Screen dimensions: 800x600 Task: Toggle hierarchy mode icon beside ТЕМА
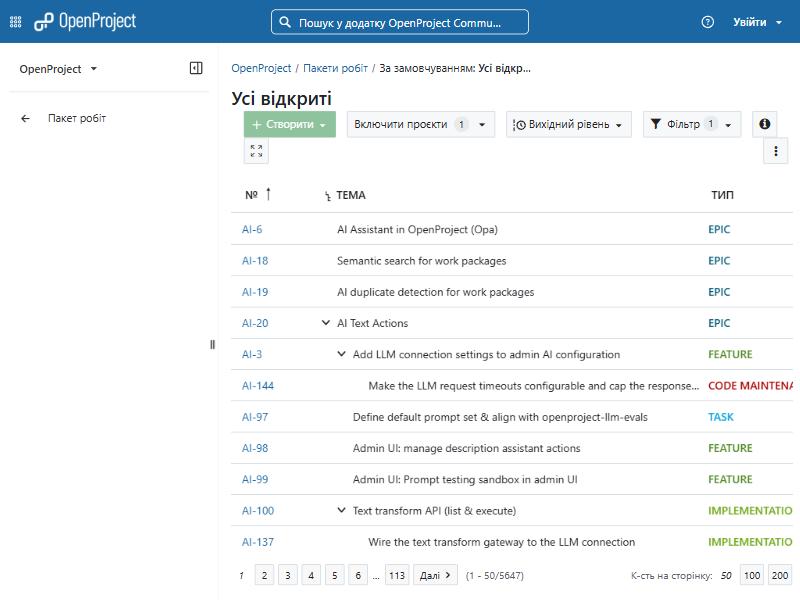click(x=328, y=196)
